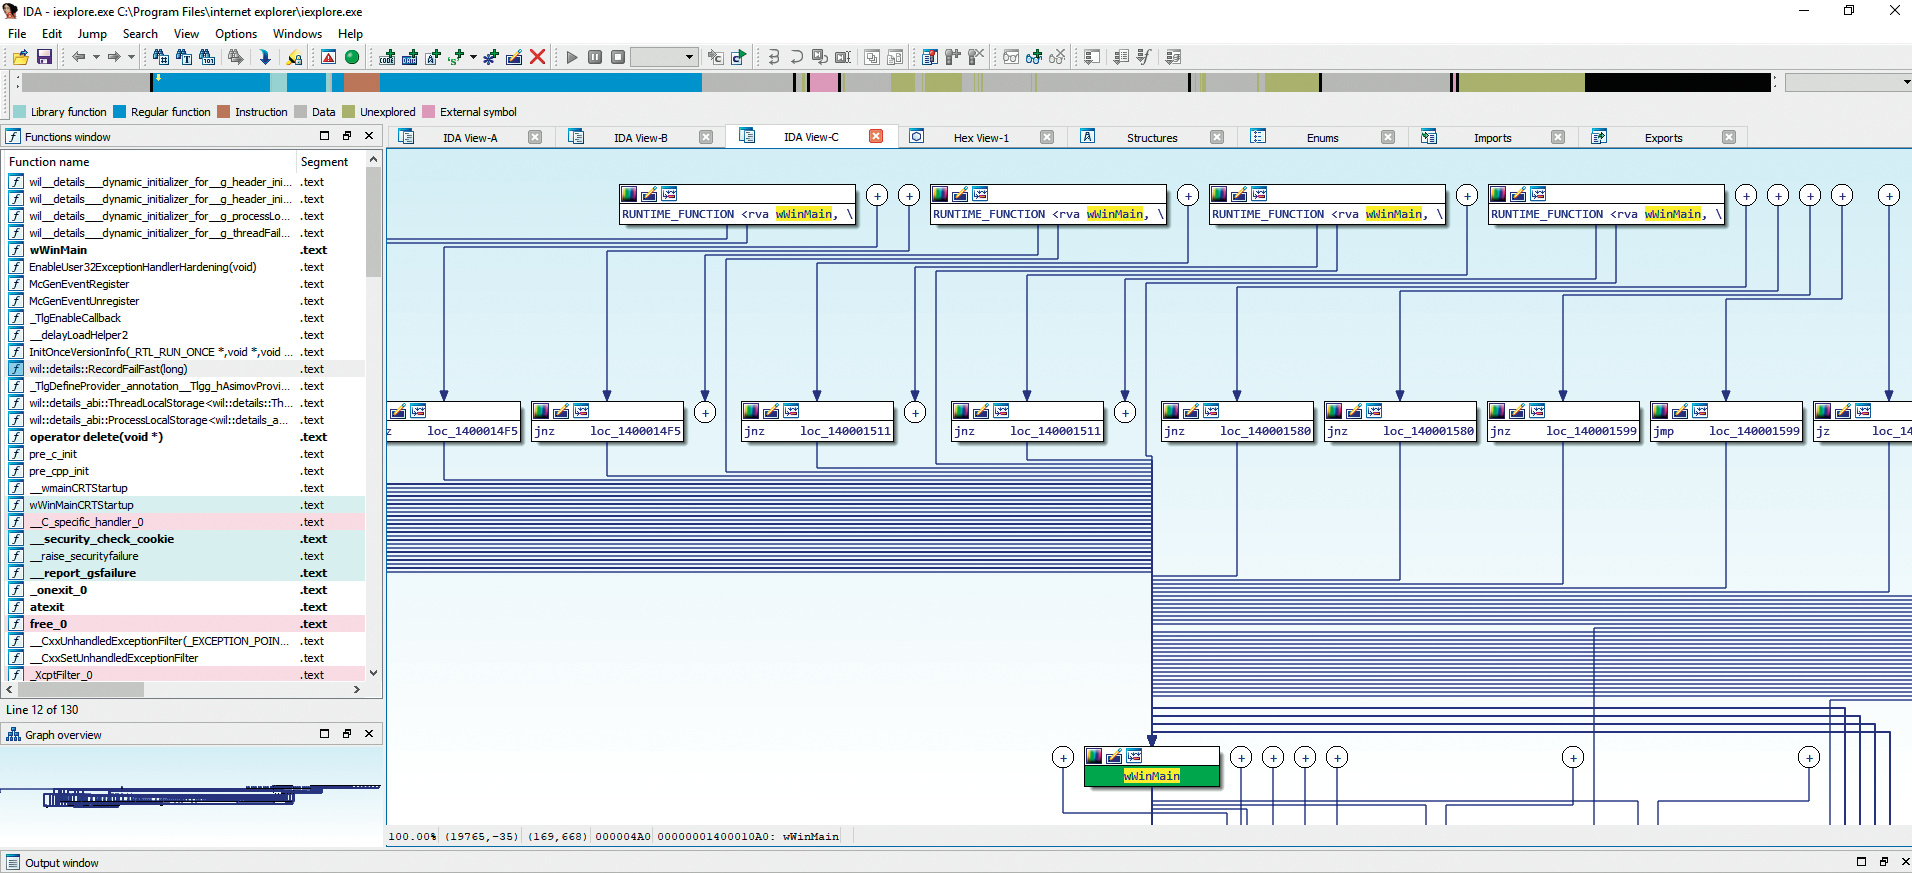Image resolution: width=1912 pixels, height=873 pixels.
Task: Close the IDA View-C tab
Action: 876,137
